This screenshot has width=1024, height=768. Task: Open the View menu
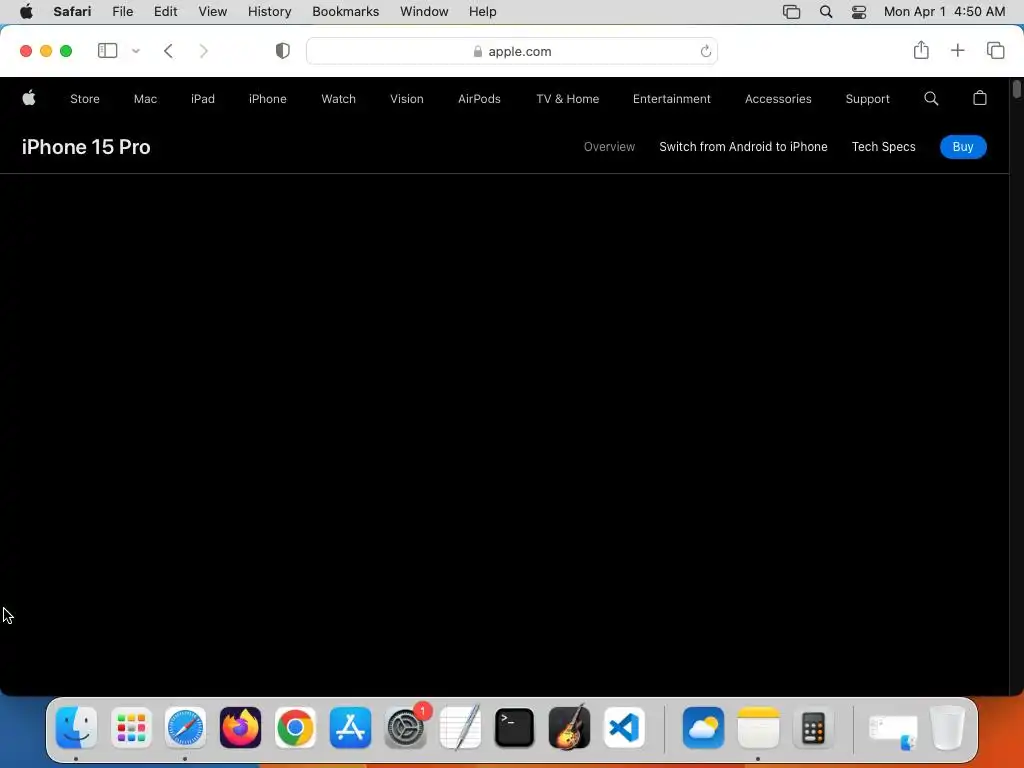pyautogui.click(x=212, y=11)
